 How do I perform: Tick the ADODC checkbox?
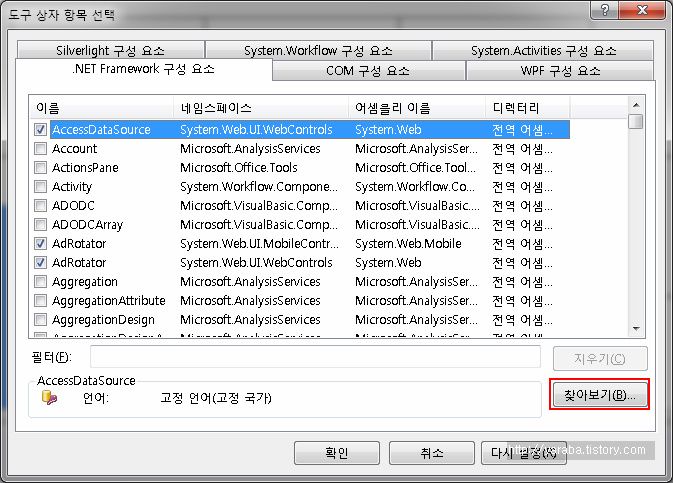40,205
